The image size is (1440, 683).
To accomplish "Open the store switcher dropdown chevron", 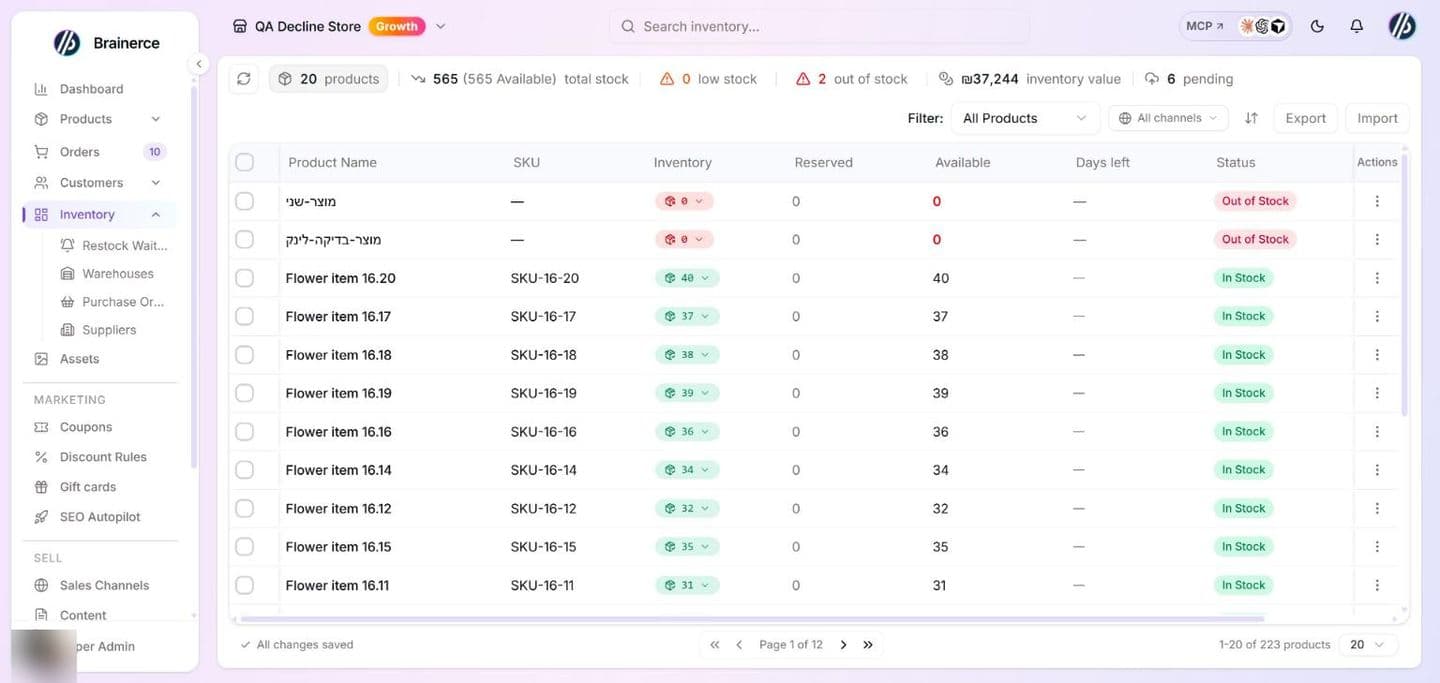I will (x=441, y=27).
